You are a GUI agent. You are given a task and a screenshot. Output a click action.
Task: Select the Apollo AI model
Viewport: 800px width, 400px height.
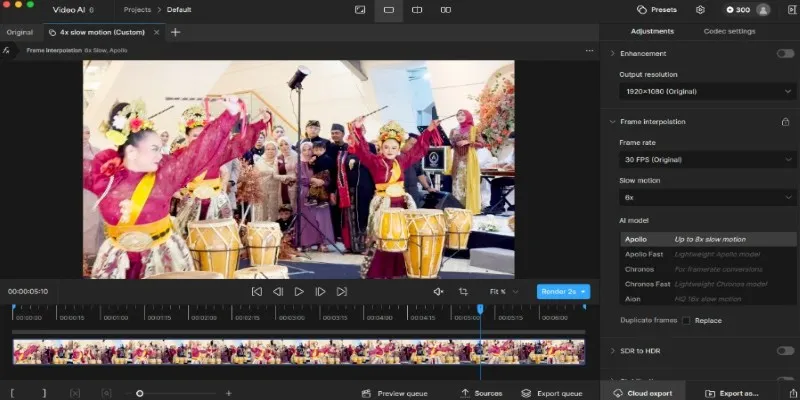708,239
